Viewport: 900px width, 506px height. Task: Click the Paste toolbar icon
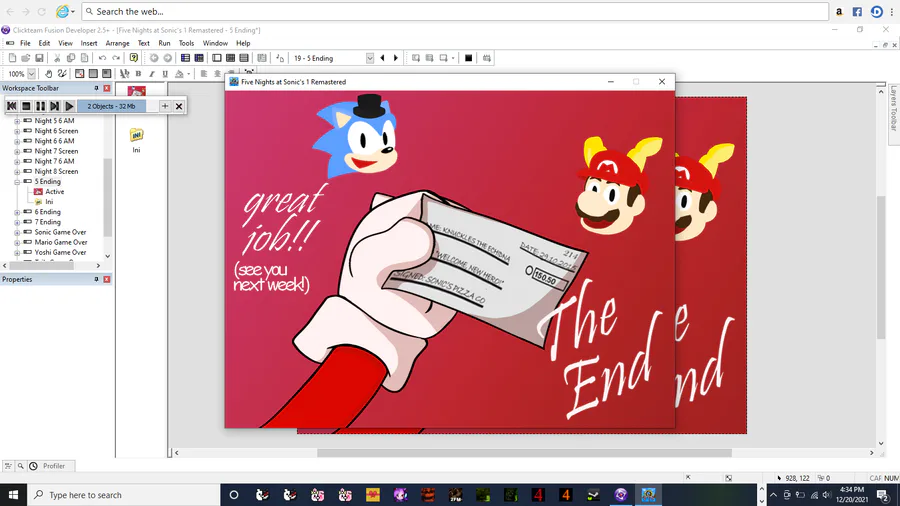84,58
